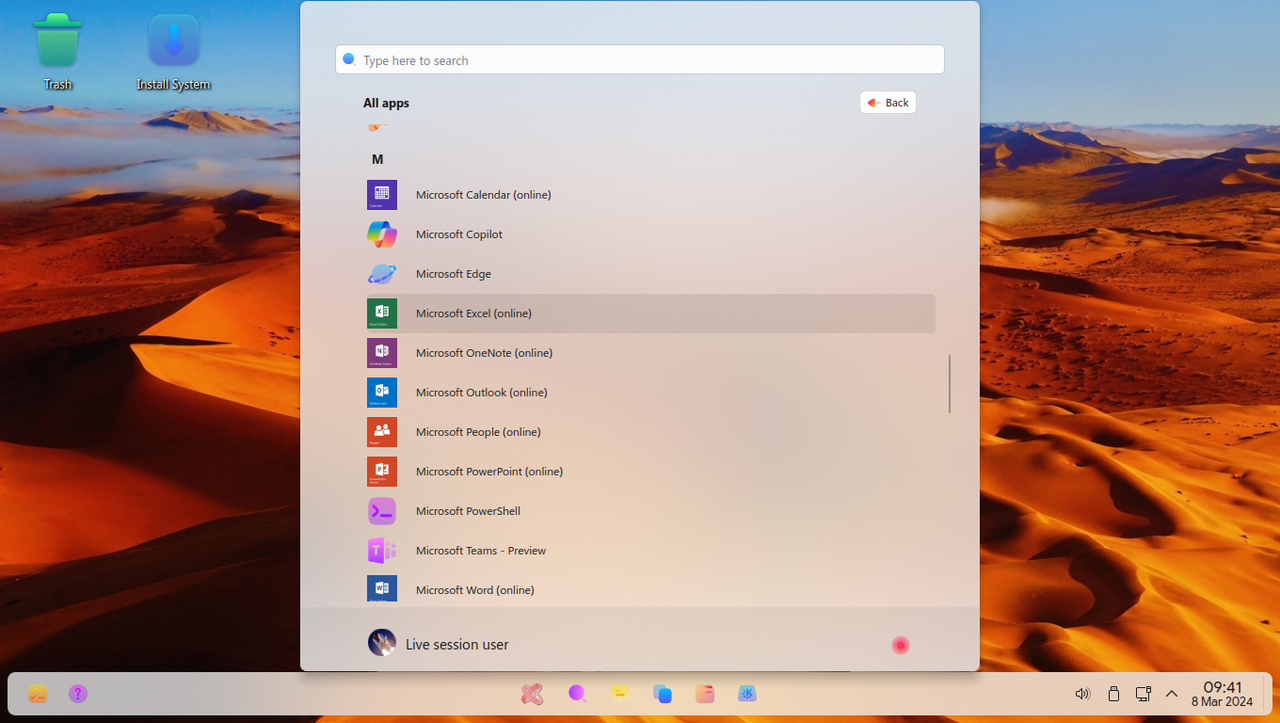Launch Microsoft Teams - Preview
The height and width of the screenshot is (723, 1280).
pos(650,550)
